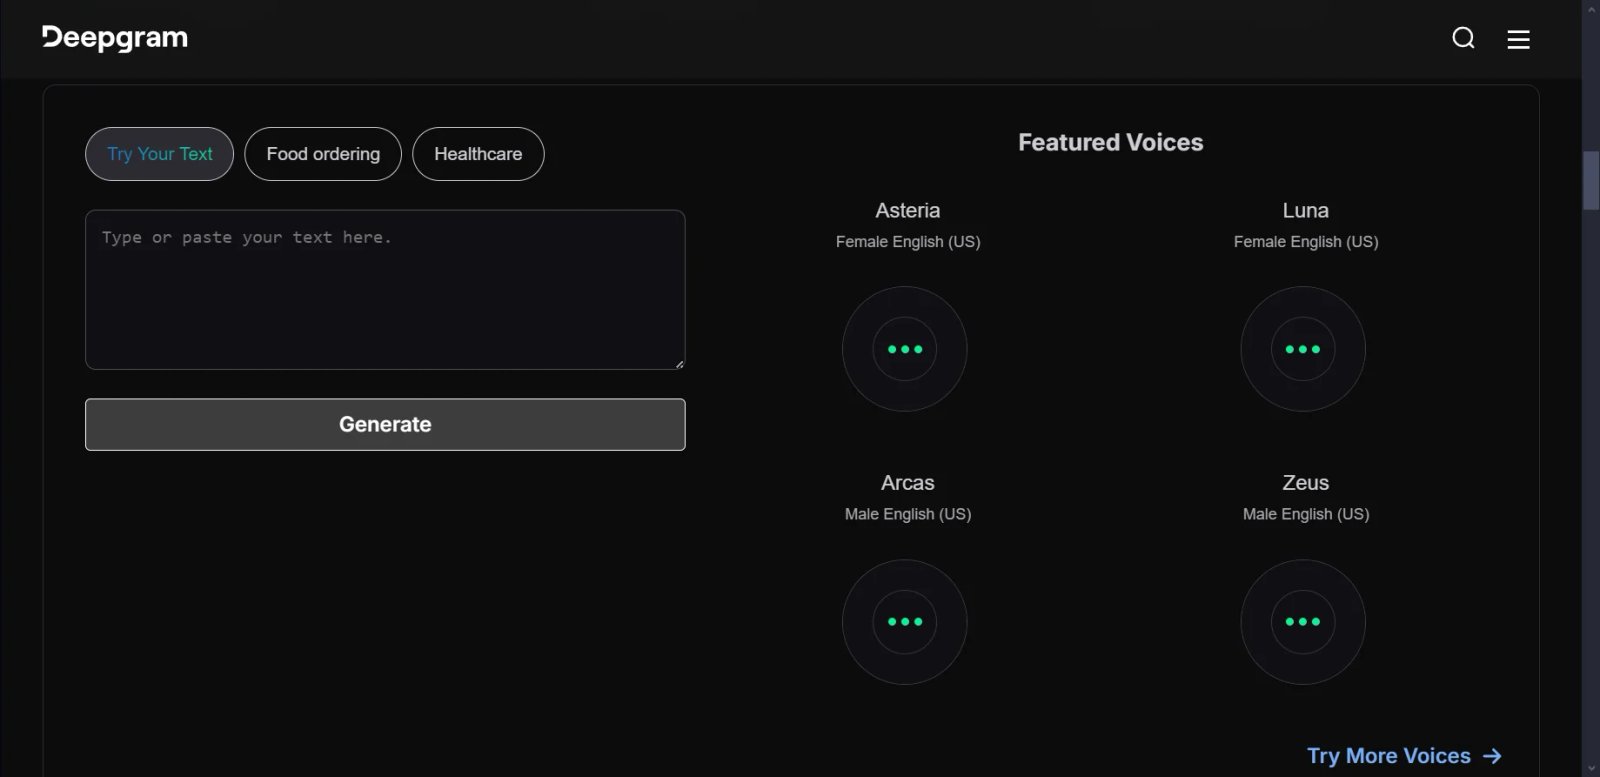
Task: Click Male English (US) under Arcas
Action: [x=908, y=514]
